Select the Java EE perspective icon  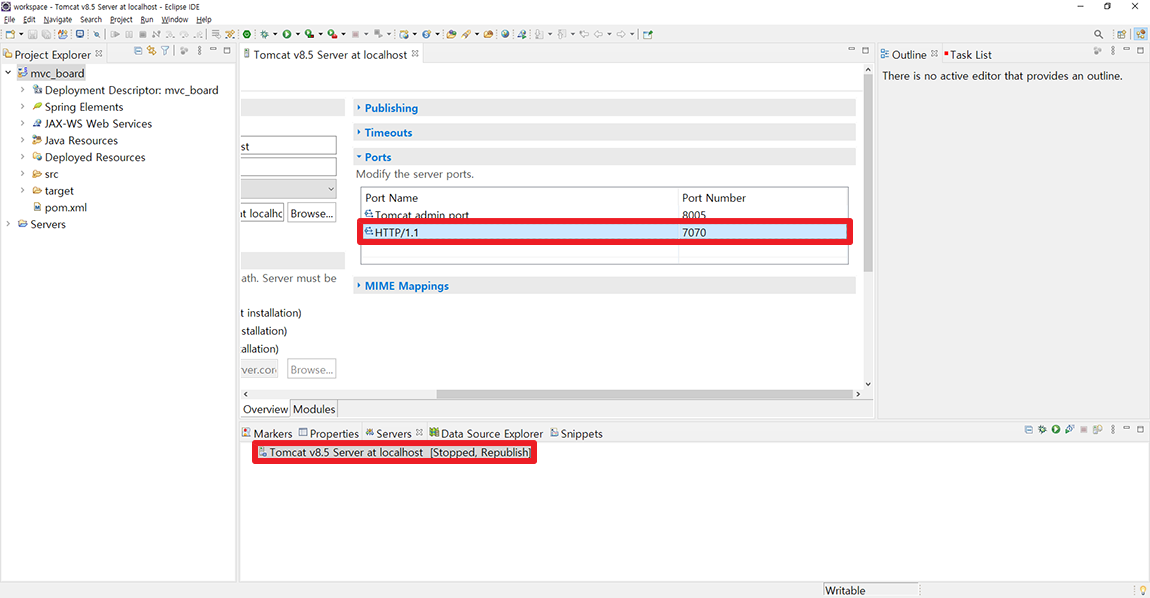(1140, 34)
